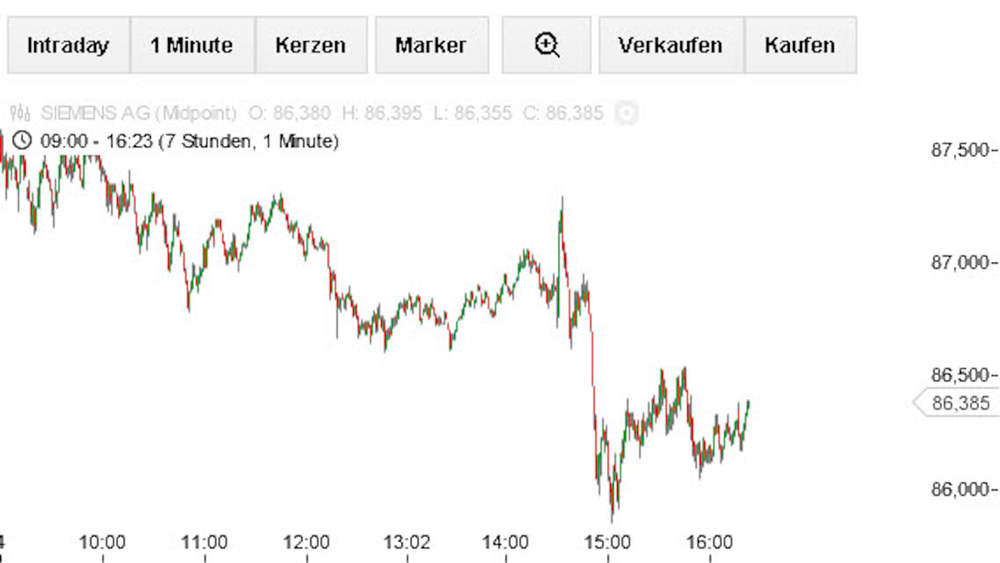Click the 16:00 time axis label
Viewport: 1000px width, 563px height.
pyautogui.click(x=709, y=543)
